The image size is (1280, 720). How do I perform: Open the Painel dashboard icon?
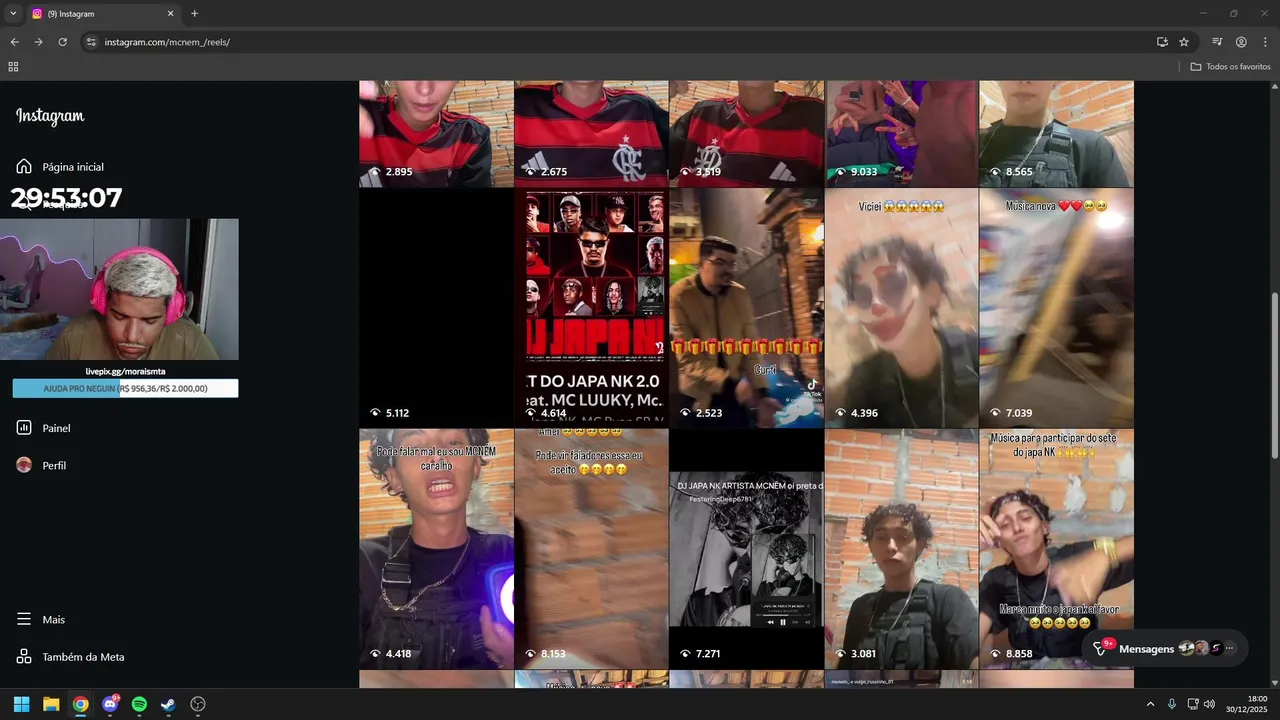24,428
